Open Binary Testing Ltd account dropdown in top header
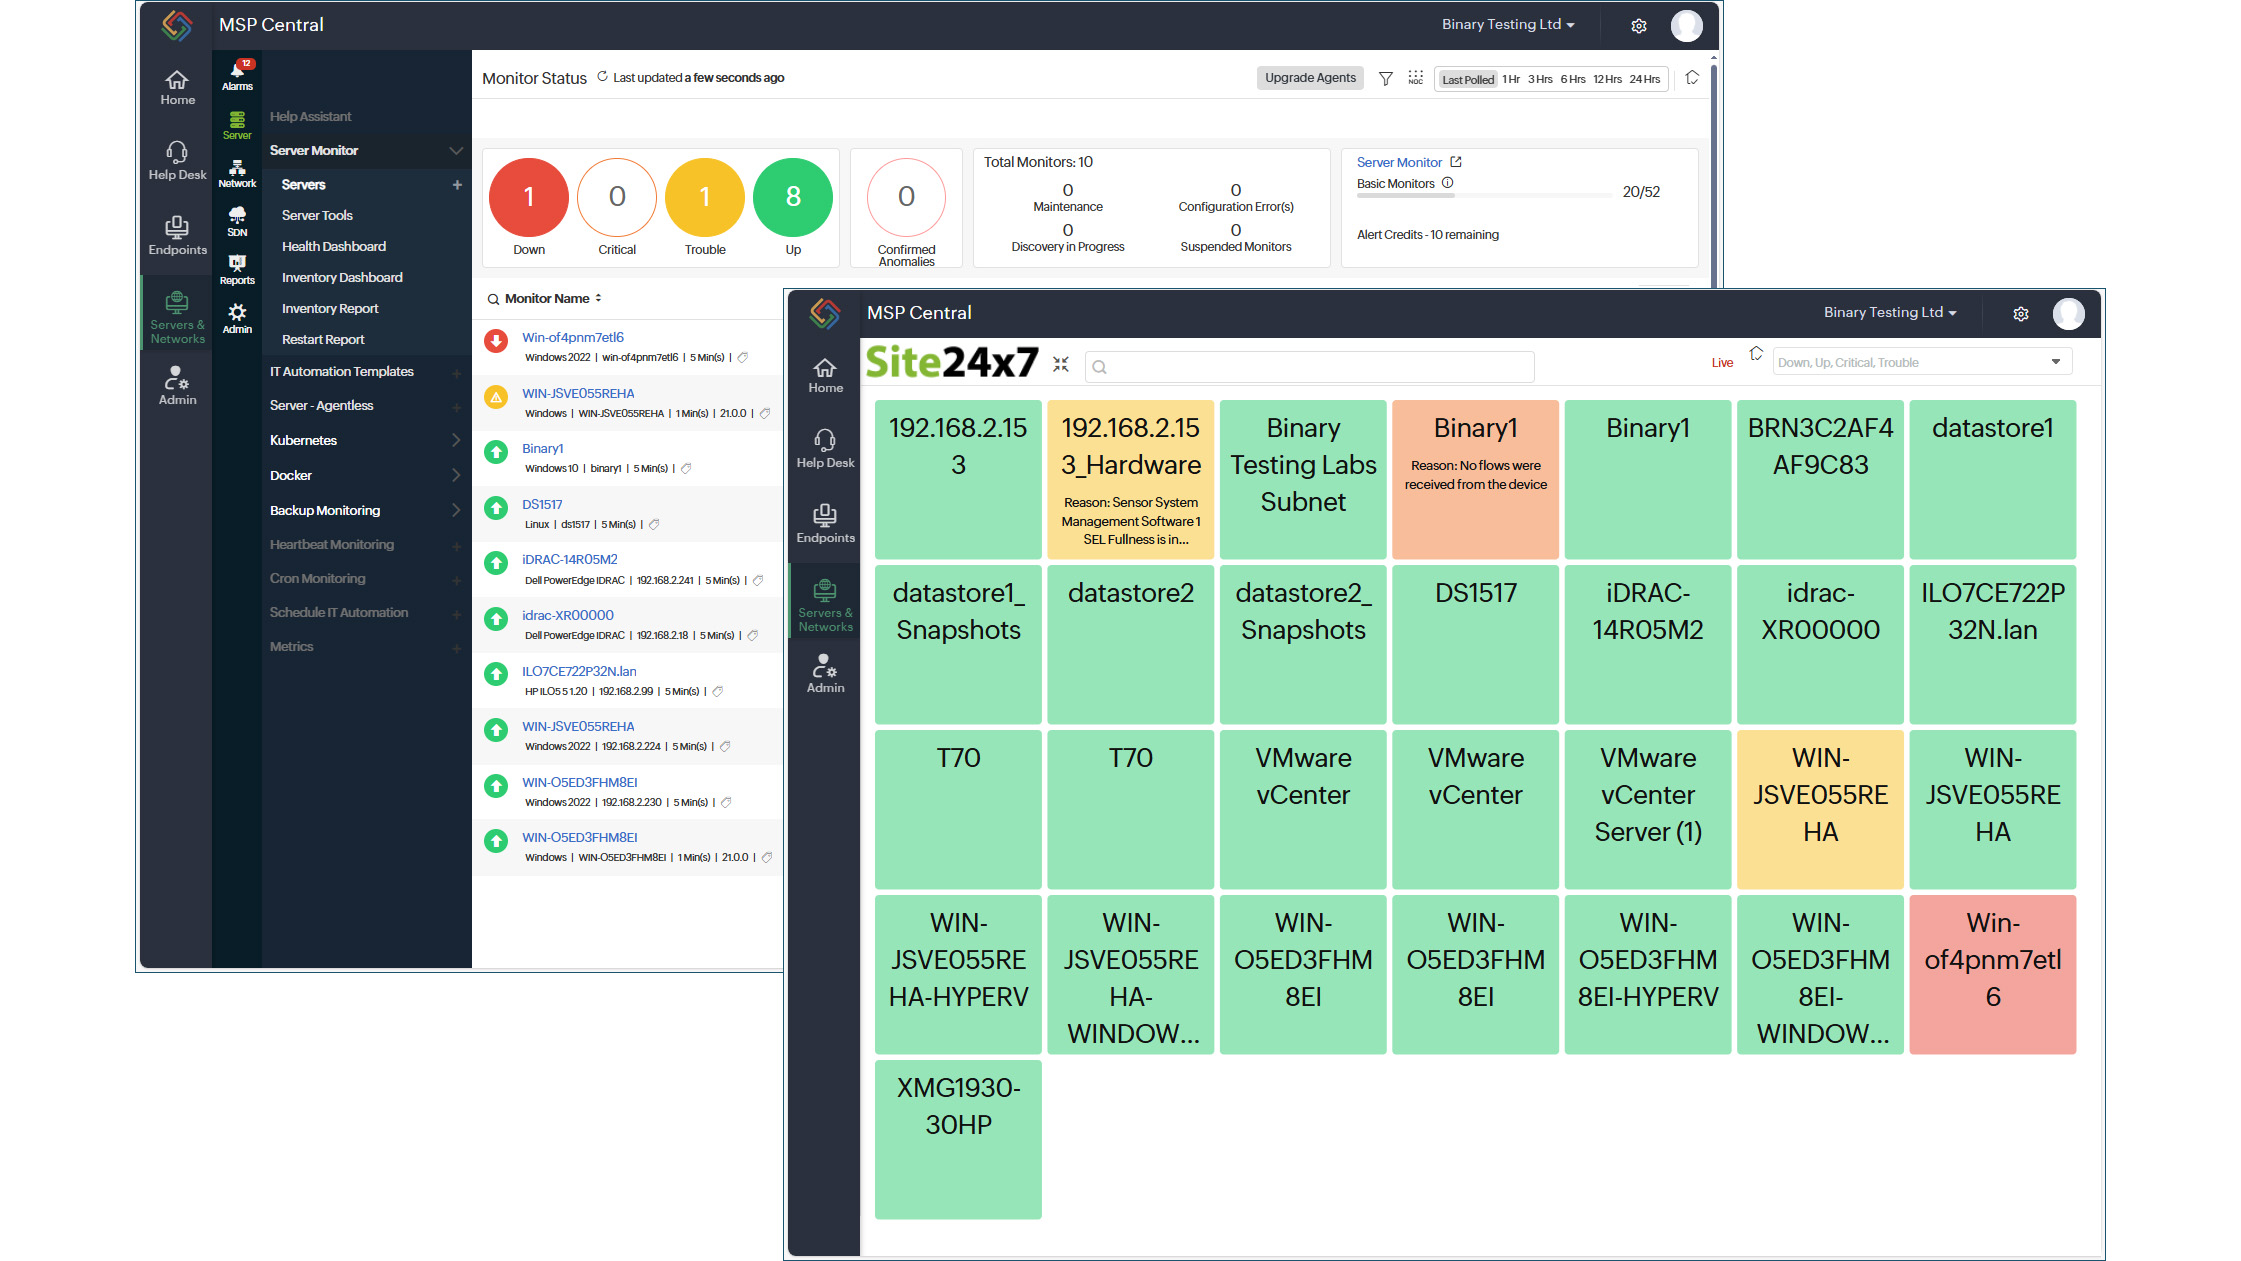 pyautogui.click(x=1507, y=25)
